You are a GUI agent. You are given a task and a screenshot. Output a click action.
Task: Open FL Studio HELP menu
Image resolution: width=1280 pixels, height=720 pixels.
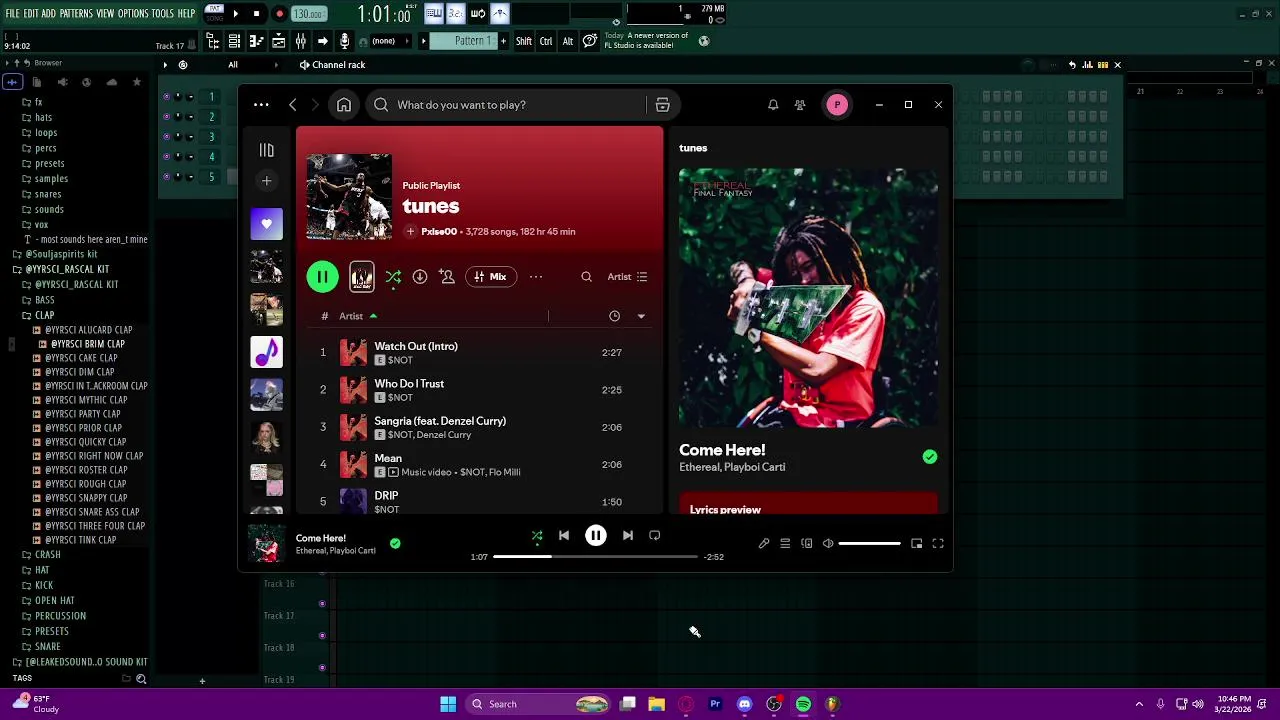(x=187, y=14)
